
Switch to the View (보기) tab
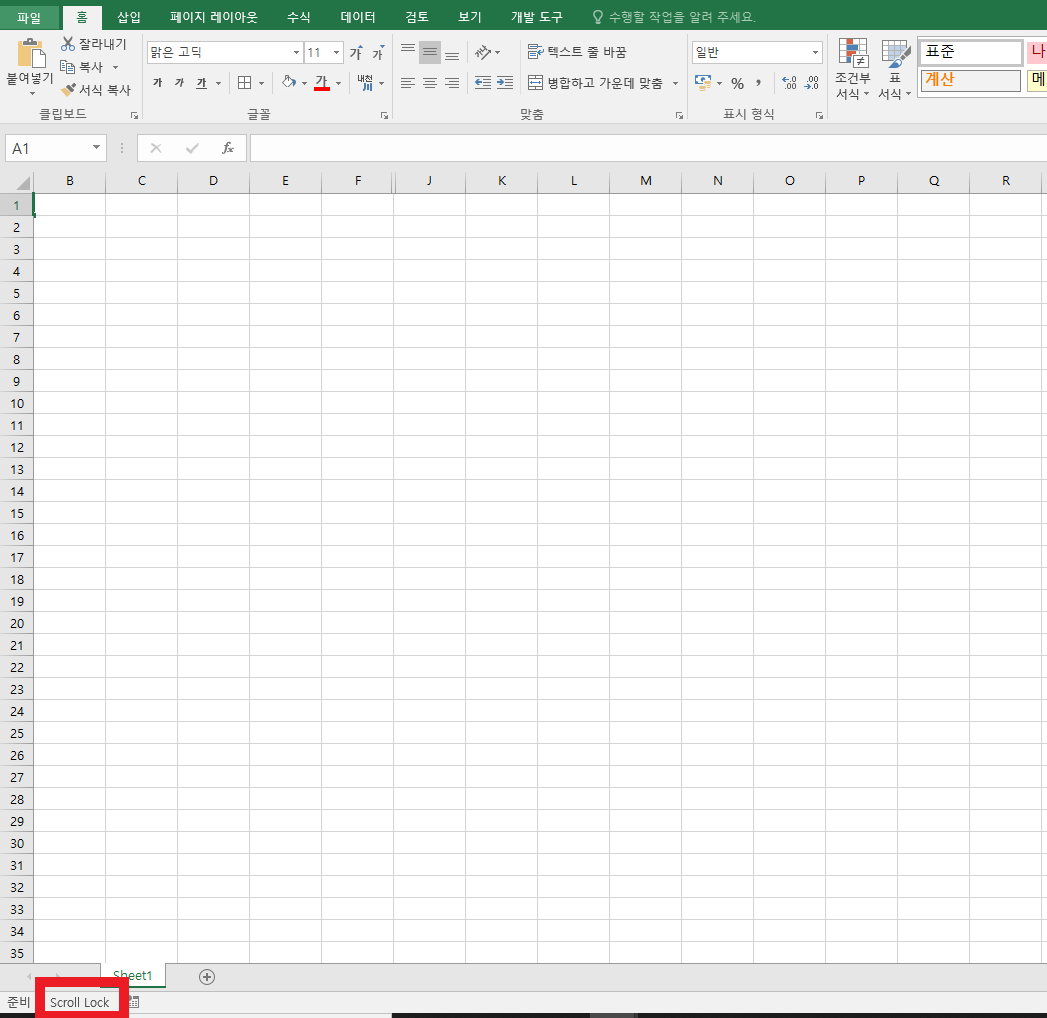click(469, 17)
